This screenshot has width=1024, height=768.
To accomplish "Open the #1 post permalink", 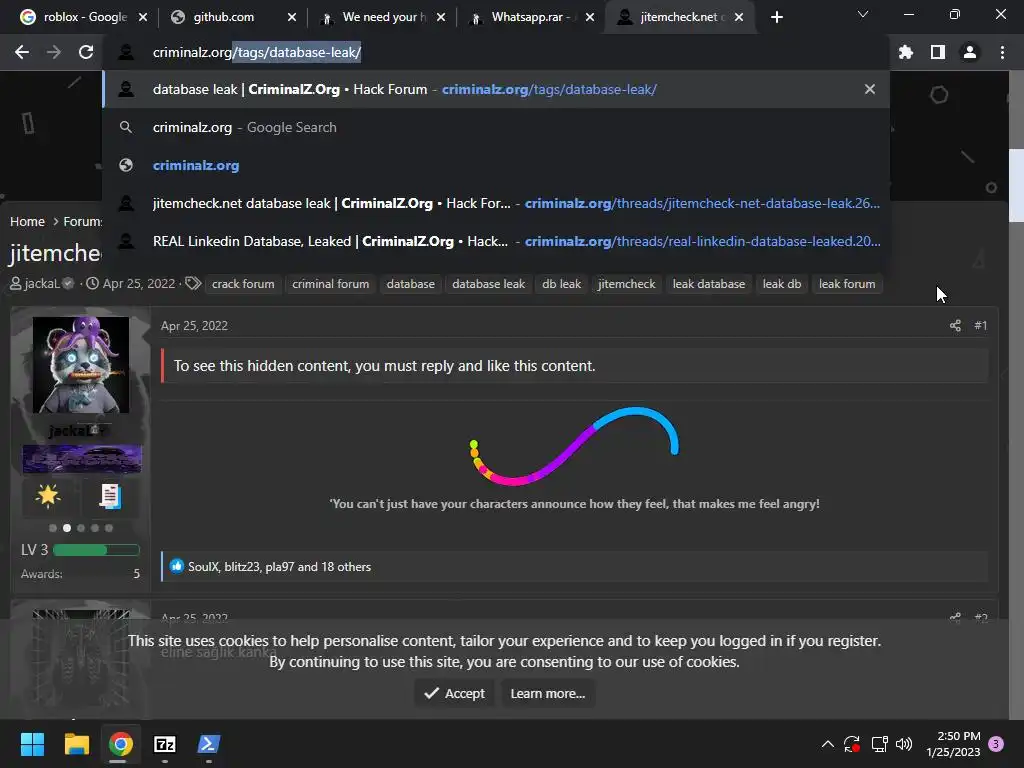I will 981,325.
